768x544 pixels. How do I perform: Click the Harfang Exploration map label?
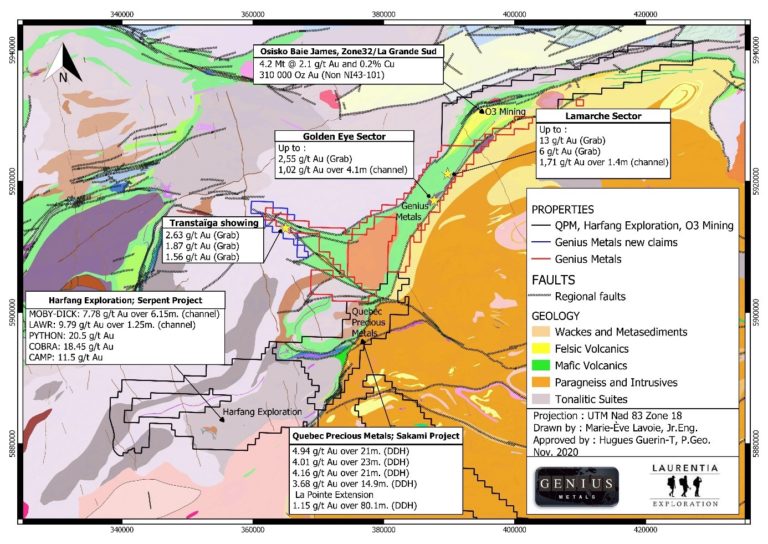tap(262, 412)
